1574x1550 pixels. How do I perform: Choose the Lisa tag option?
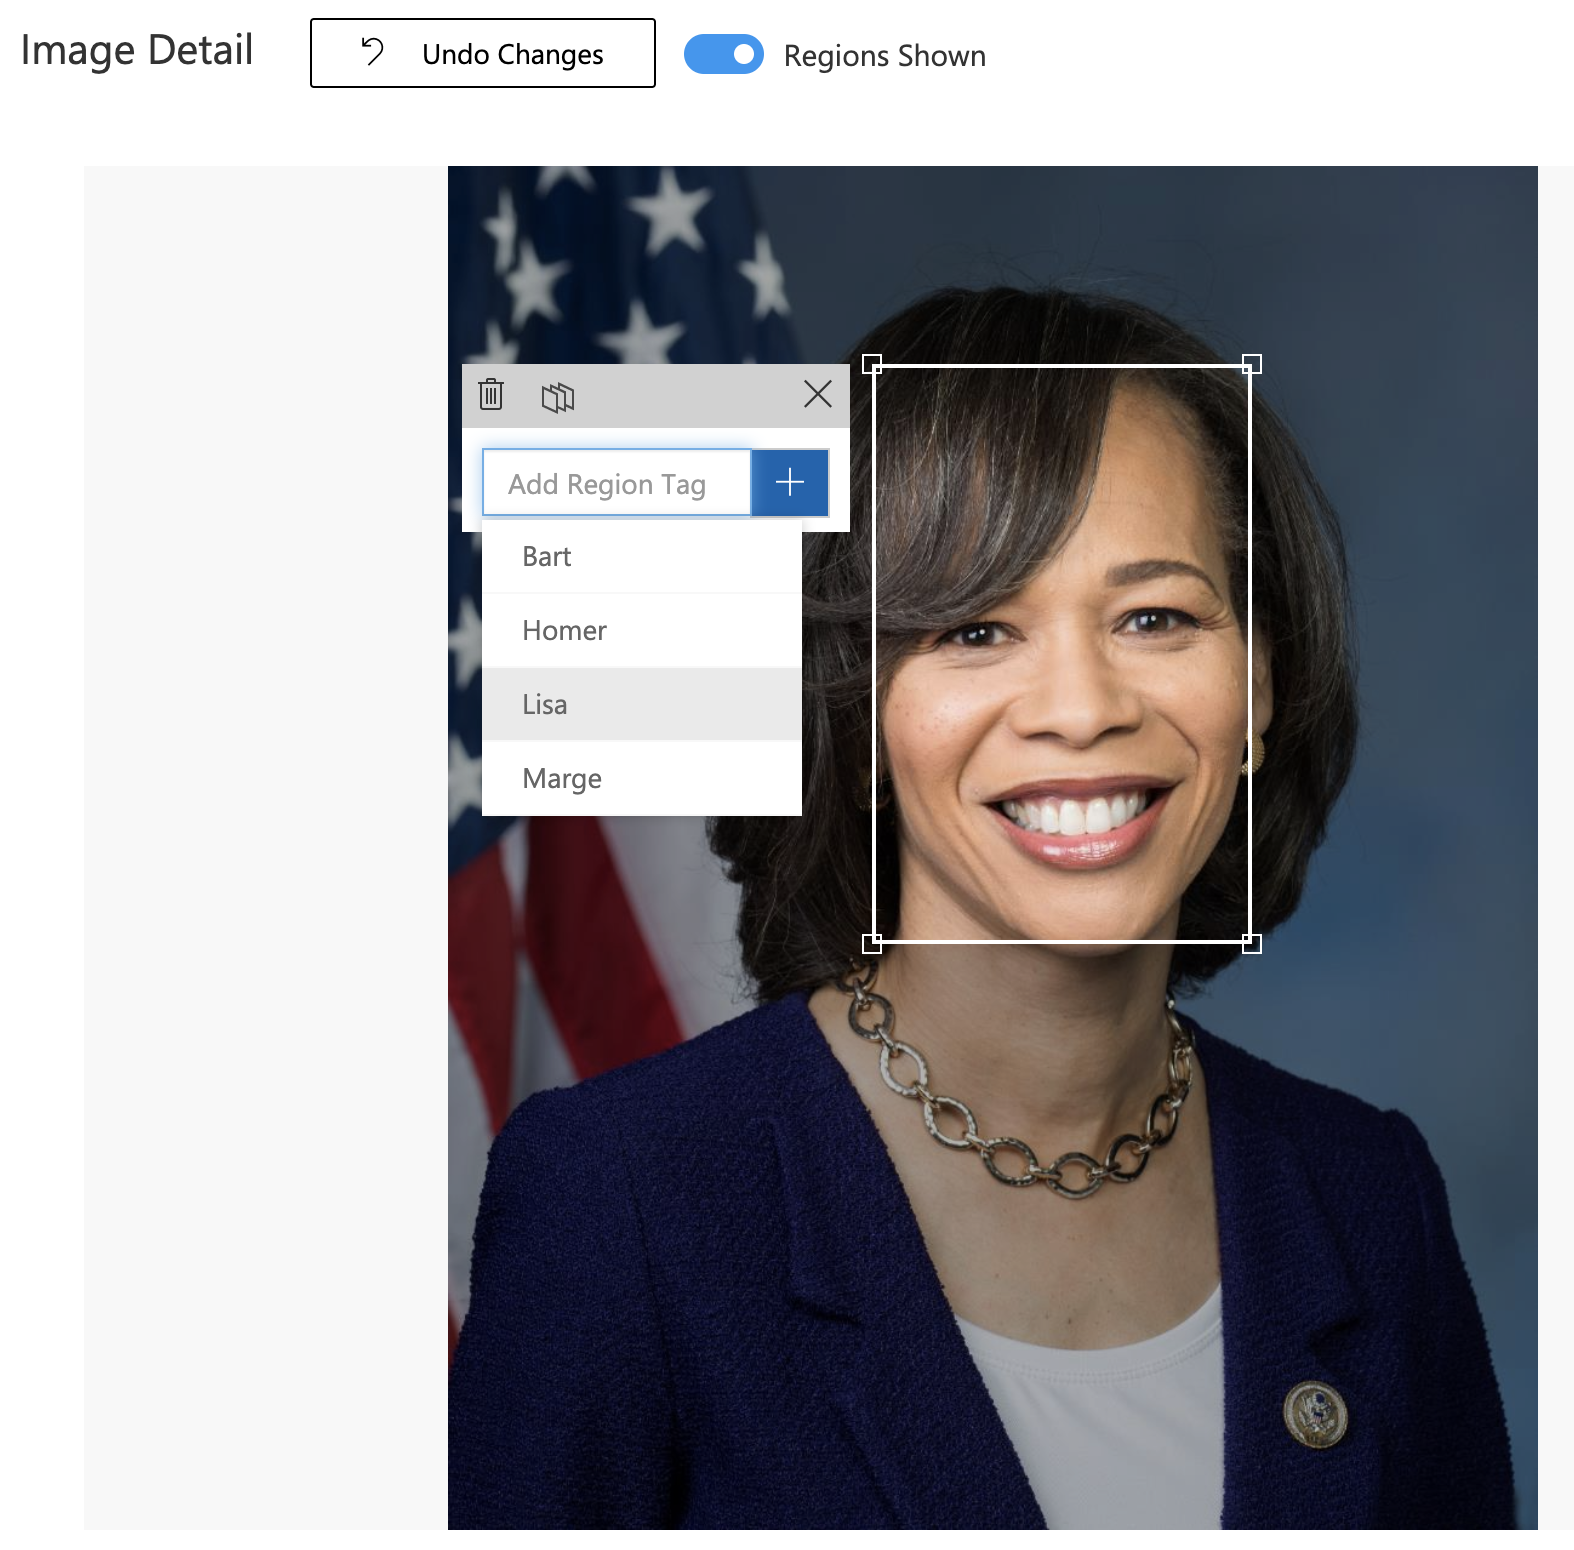click(x=642, y=704)
